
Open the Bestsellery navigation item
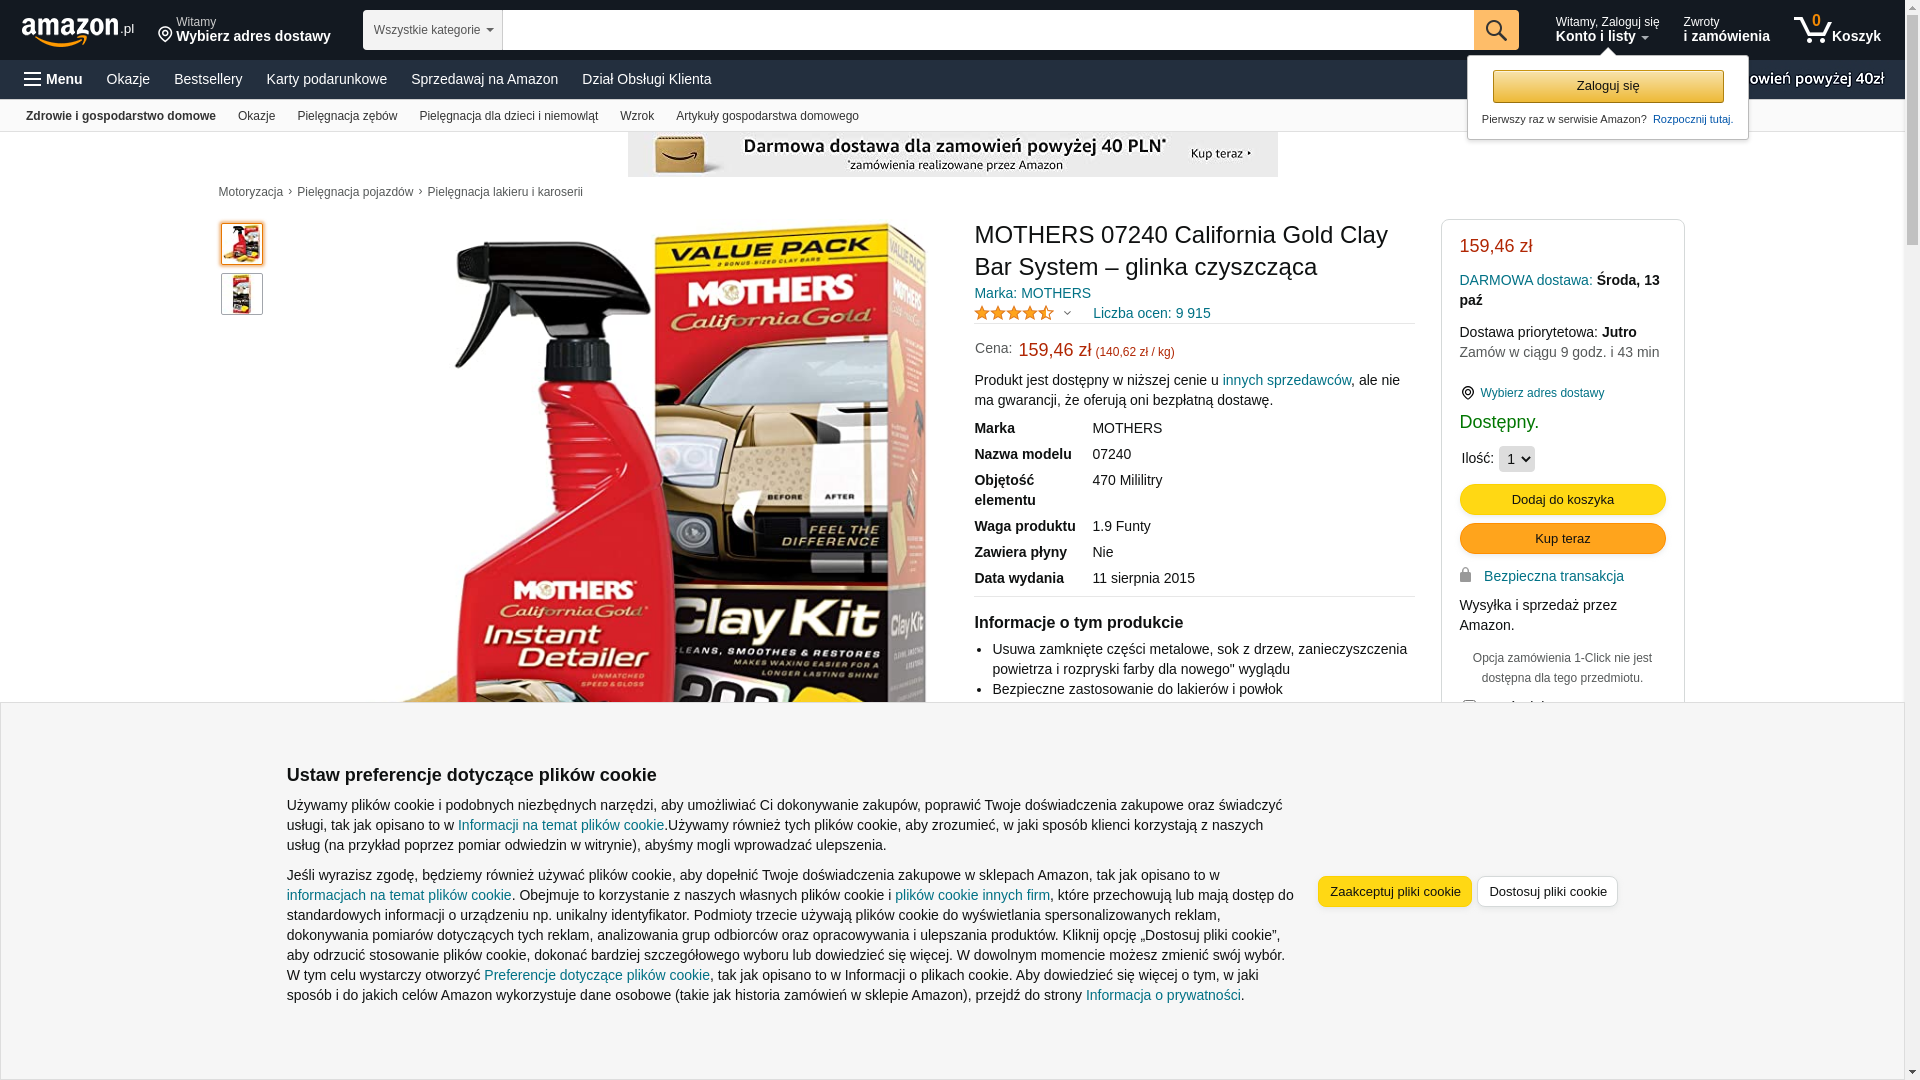tap(208, 79)
